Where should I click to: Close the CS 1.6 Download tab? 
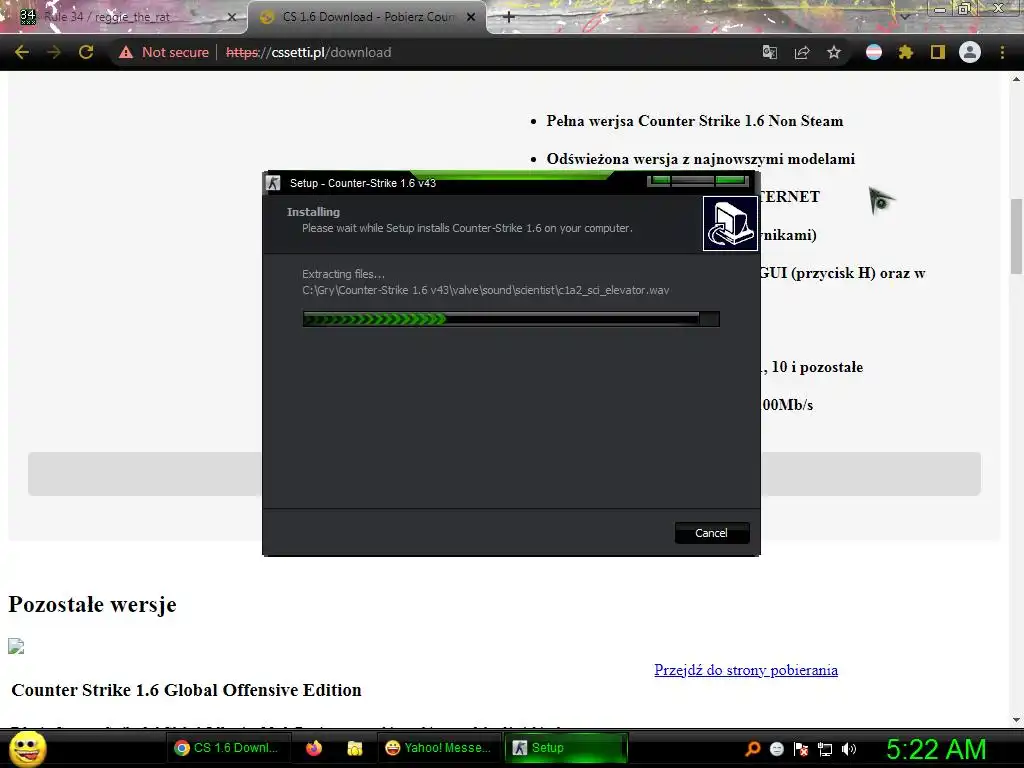(471, 17)
